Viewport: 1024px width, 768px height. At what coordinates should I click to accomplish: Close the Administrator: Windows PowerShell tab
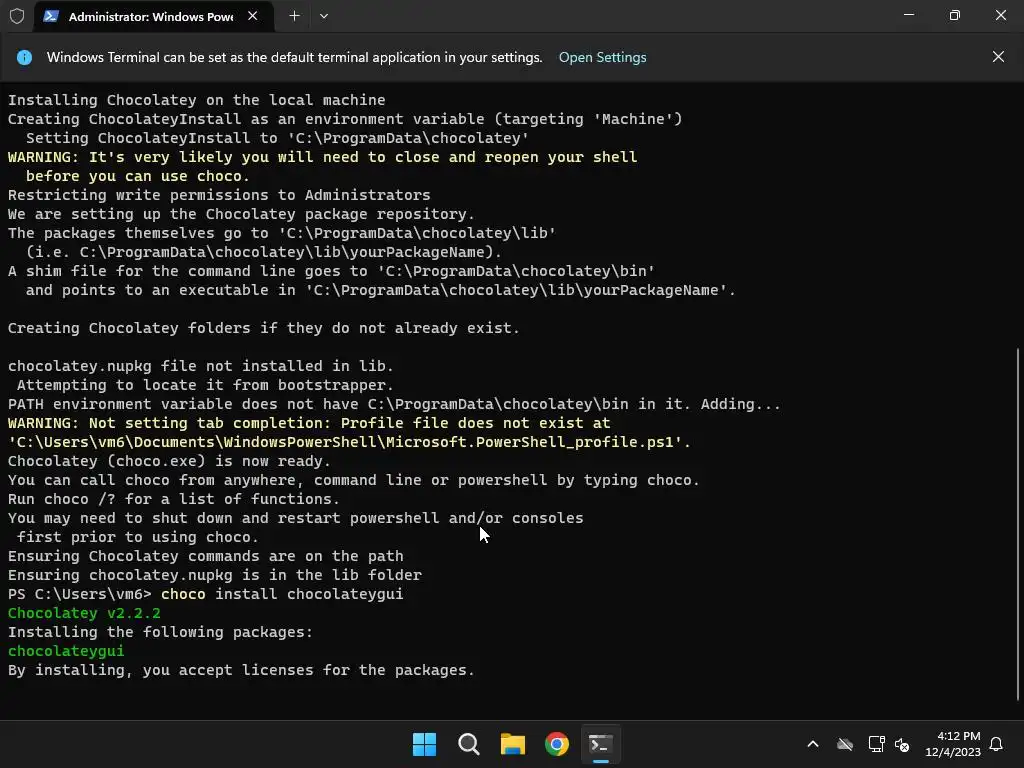(x=253, y=16)
